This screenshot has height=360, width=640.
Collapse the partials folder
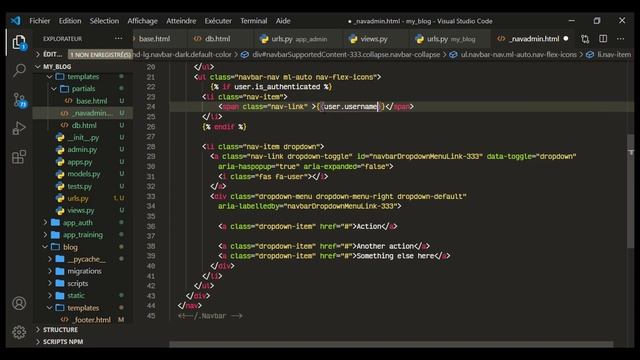pyautogui.click(x=53, y=89)
